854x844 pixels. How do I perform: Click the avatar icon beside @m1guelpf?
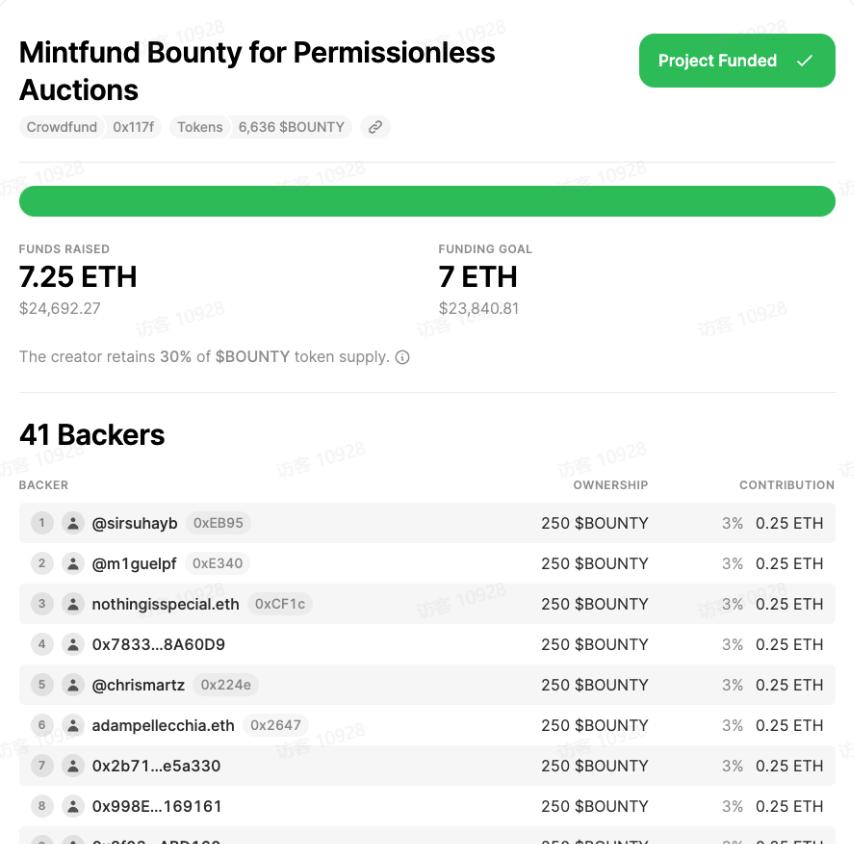pyautogui.click(x=72, y=563)
